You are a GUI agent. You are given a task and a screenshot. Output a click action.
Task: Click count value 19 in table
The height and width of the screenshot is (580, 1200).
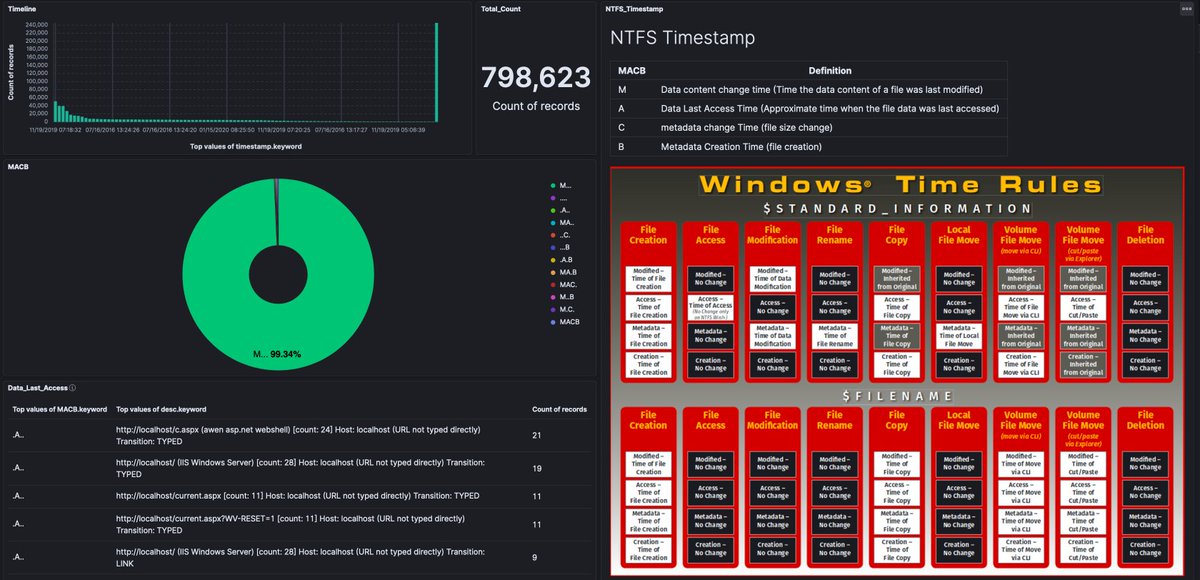pyautogui.click(x=536, y=467)
